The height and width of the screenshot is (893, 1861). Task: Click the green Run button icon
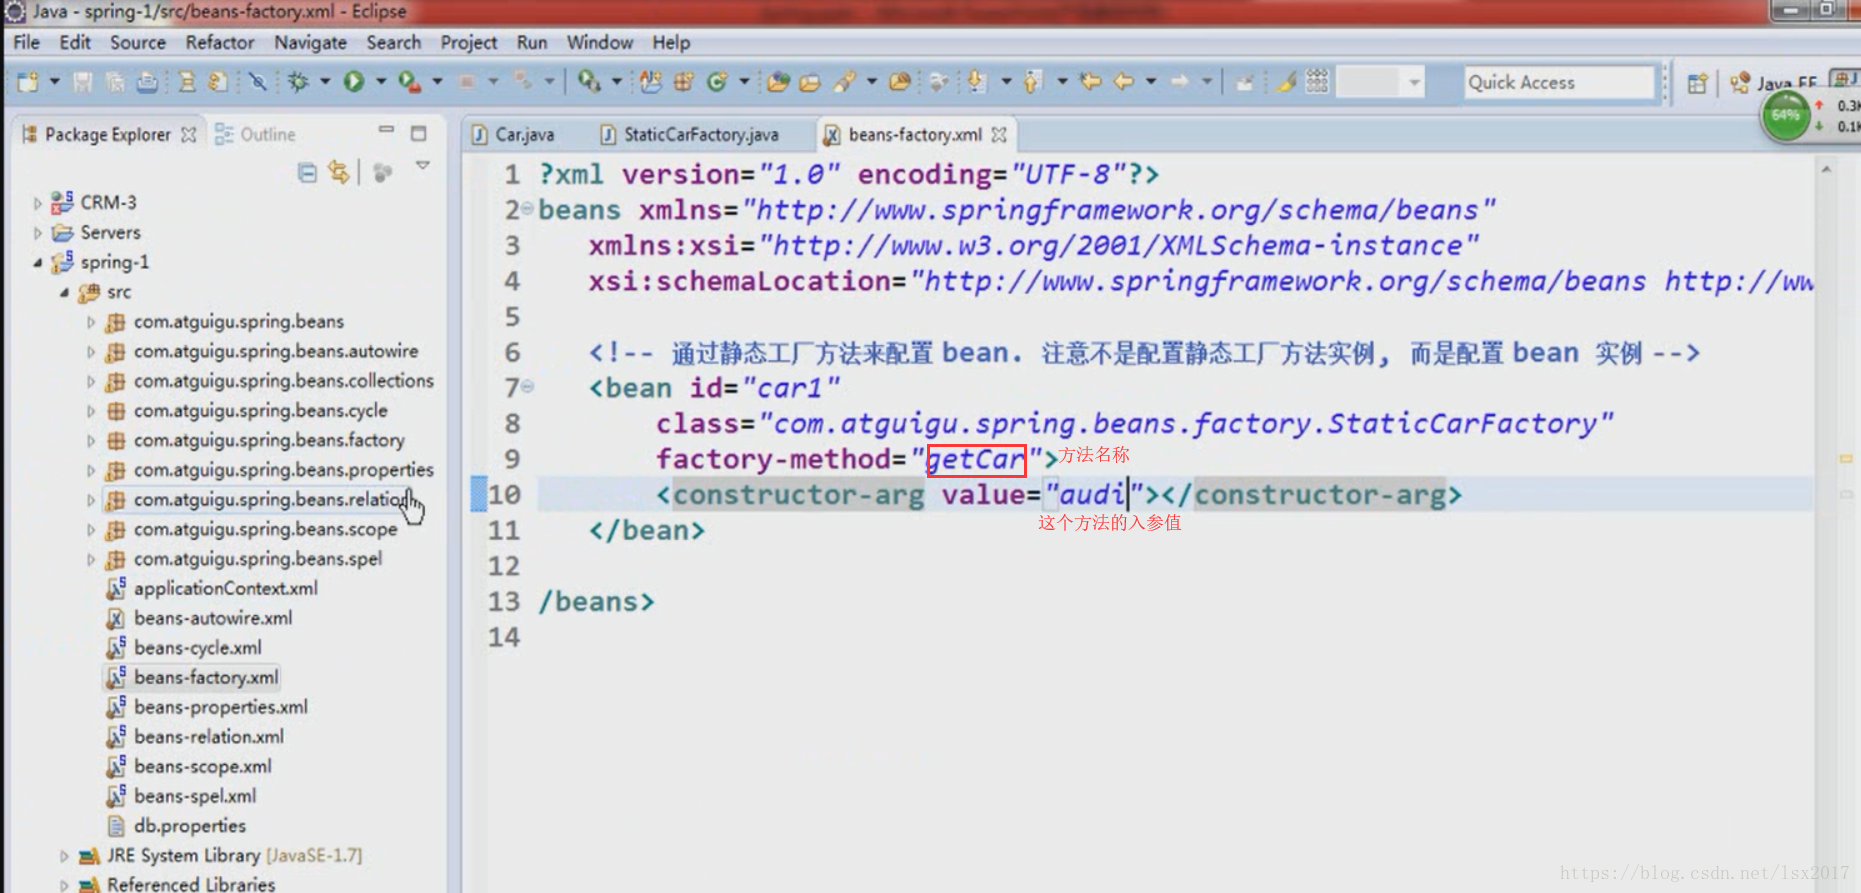[x=354, y=82]
